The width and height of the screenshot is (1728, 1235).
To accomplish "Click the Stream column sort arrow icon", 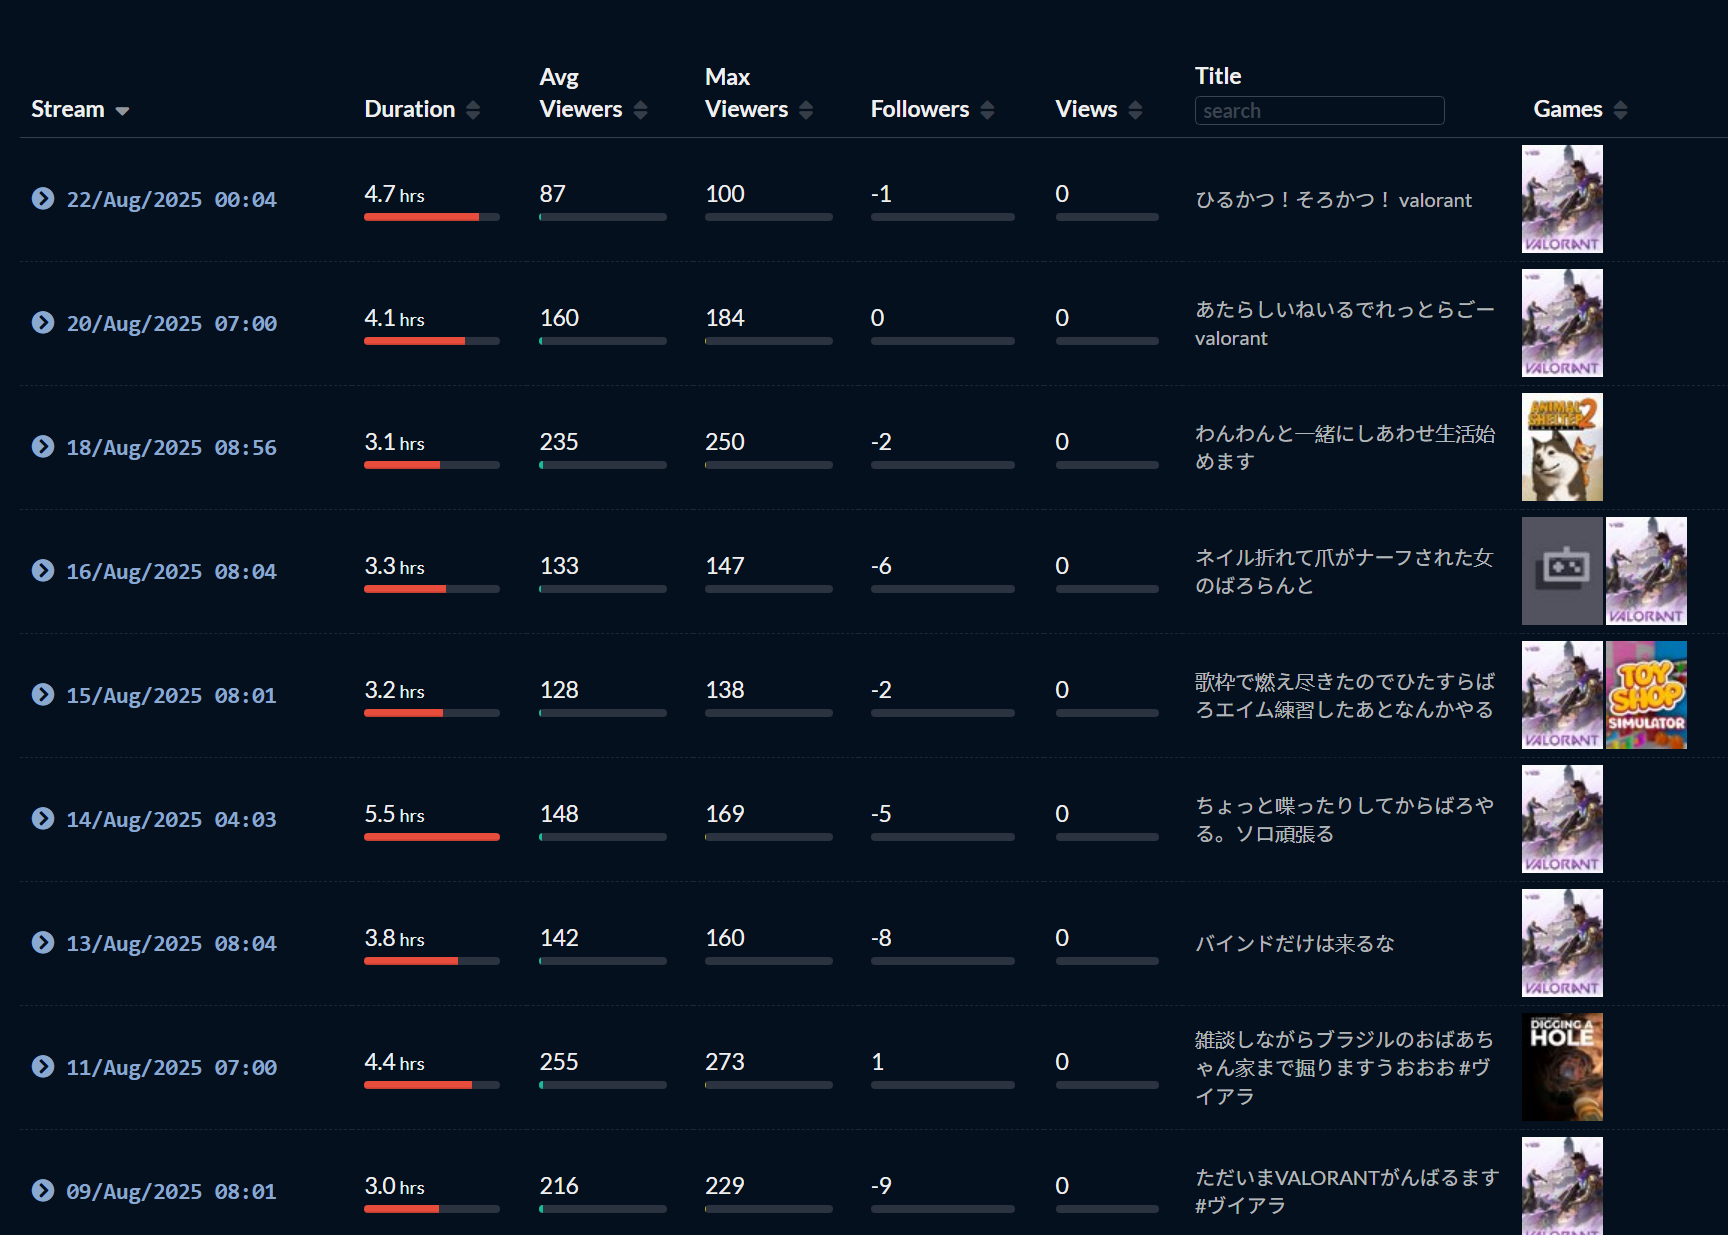I will pyautogui.click(x=122, y=111).
